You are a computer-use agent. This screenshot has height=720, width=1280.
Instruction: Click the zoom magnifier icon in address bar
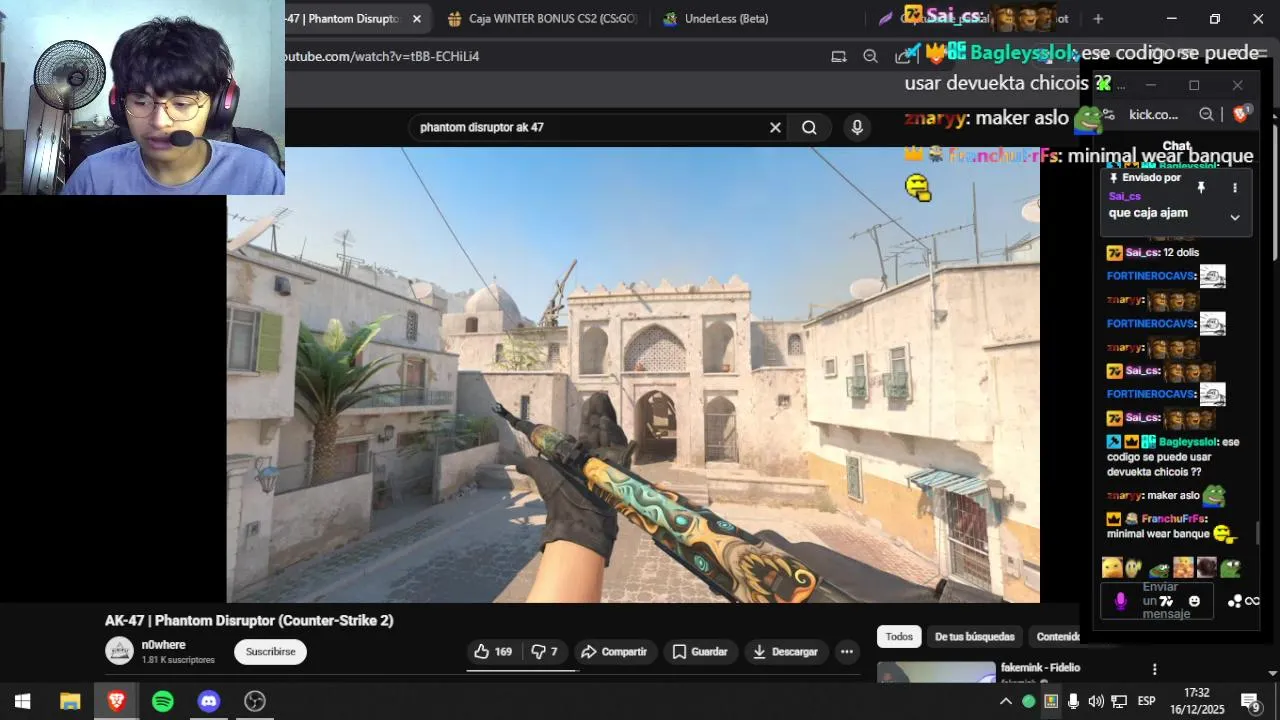tap(870, 56)
